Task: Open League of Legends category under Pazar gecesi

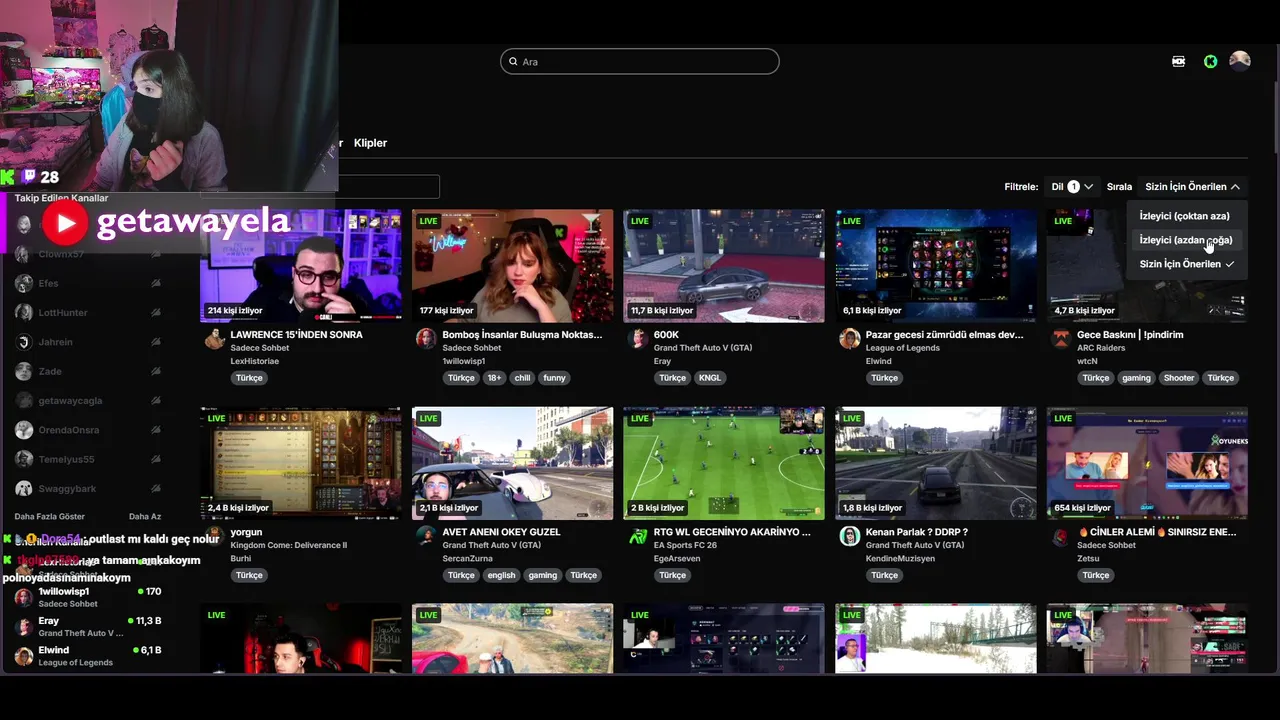Action: [x=902, y=348]
